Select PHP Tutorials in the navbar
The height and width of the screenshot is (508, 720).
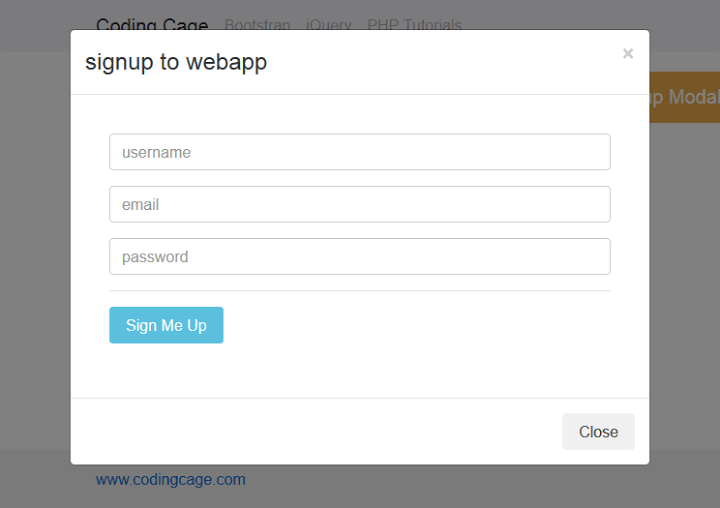point(414,25)
